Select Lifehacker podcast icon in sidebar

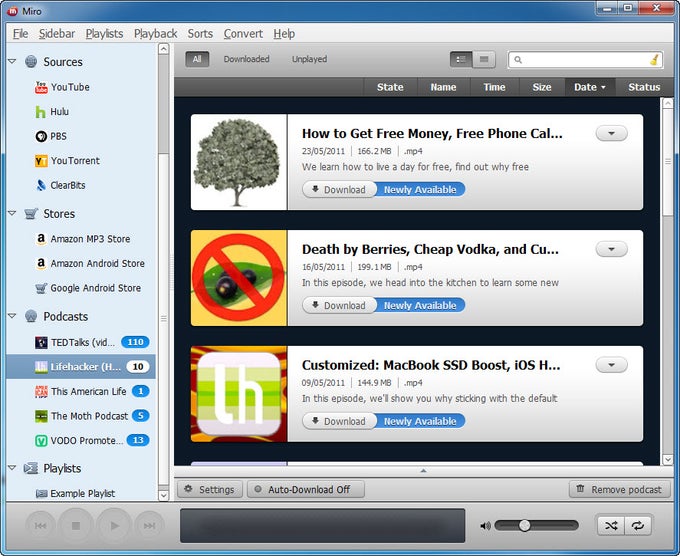click(41, 367)
